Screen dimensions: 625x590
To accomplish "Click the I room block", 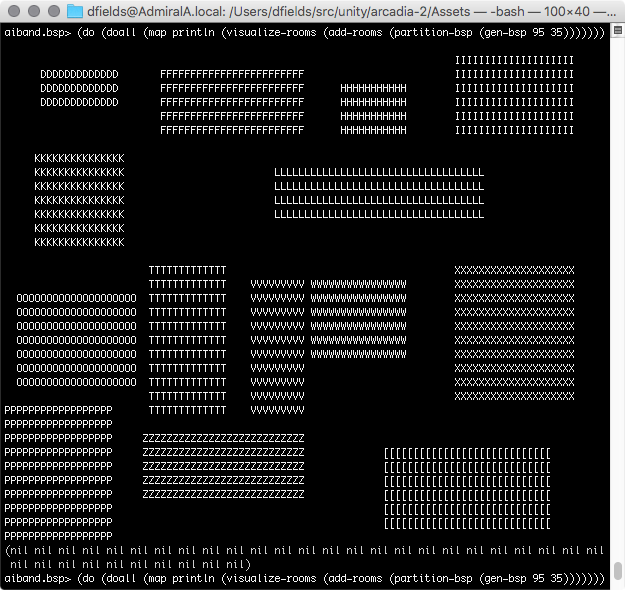I will pyautogui.click(x=514, y=95).
